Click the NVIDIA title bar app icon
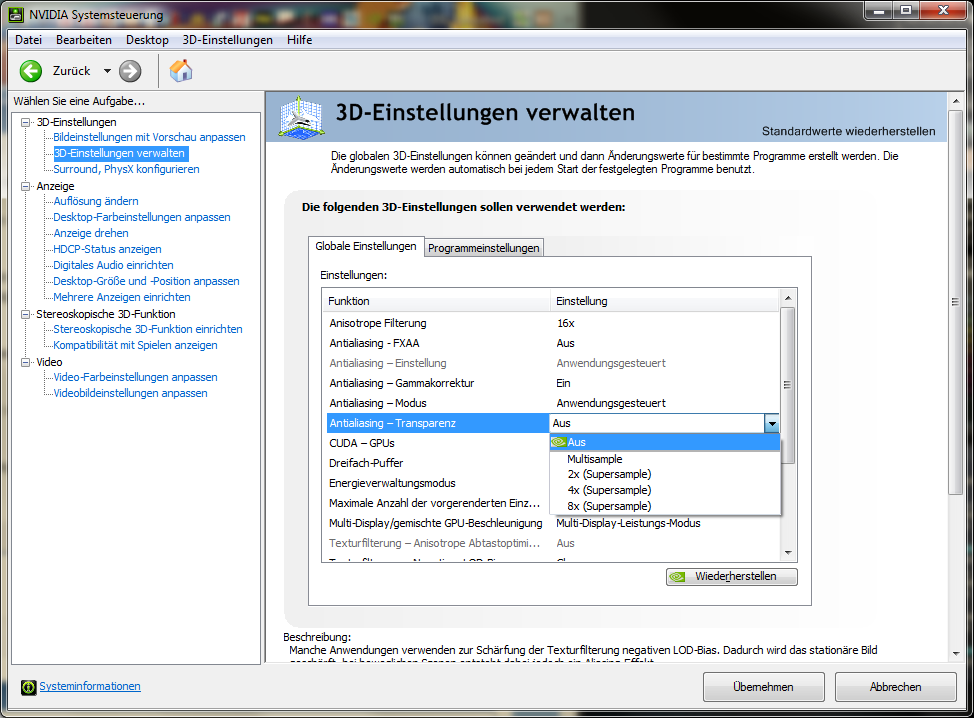 [x=16, y=14]
